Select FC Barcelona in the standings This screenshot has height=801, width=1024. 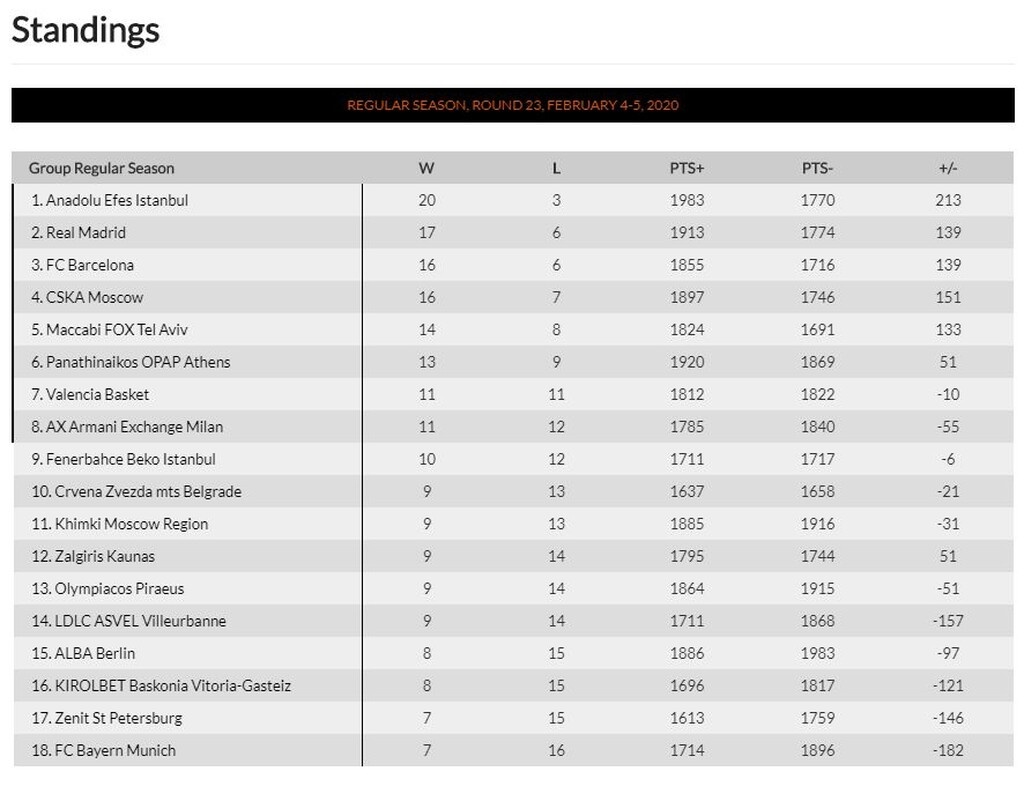point(90,265)
